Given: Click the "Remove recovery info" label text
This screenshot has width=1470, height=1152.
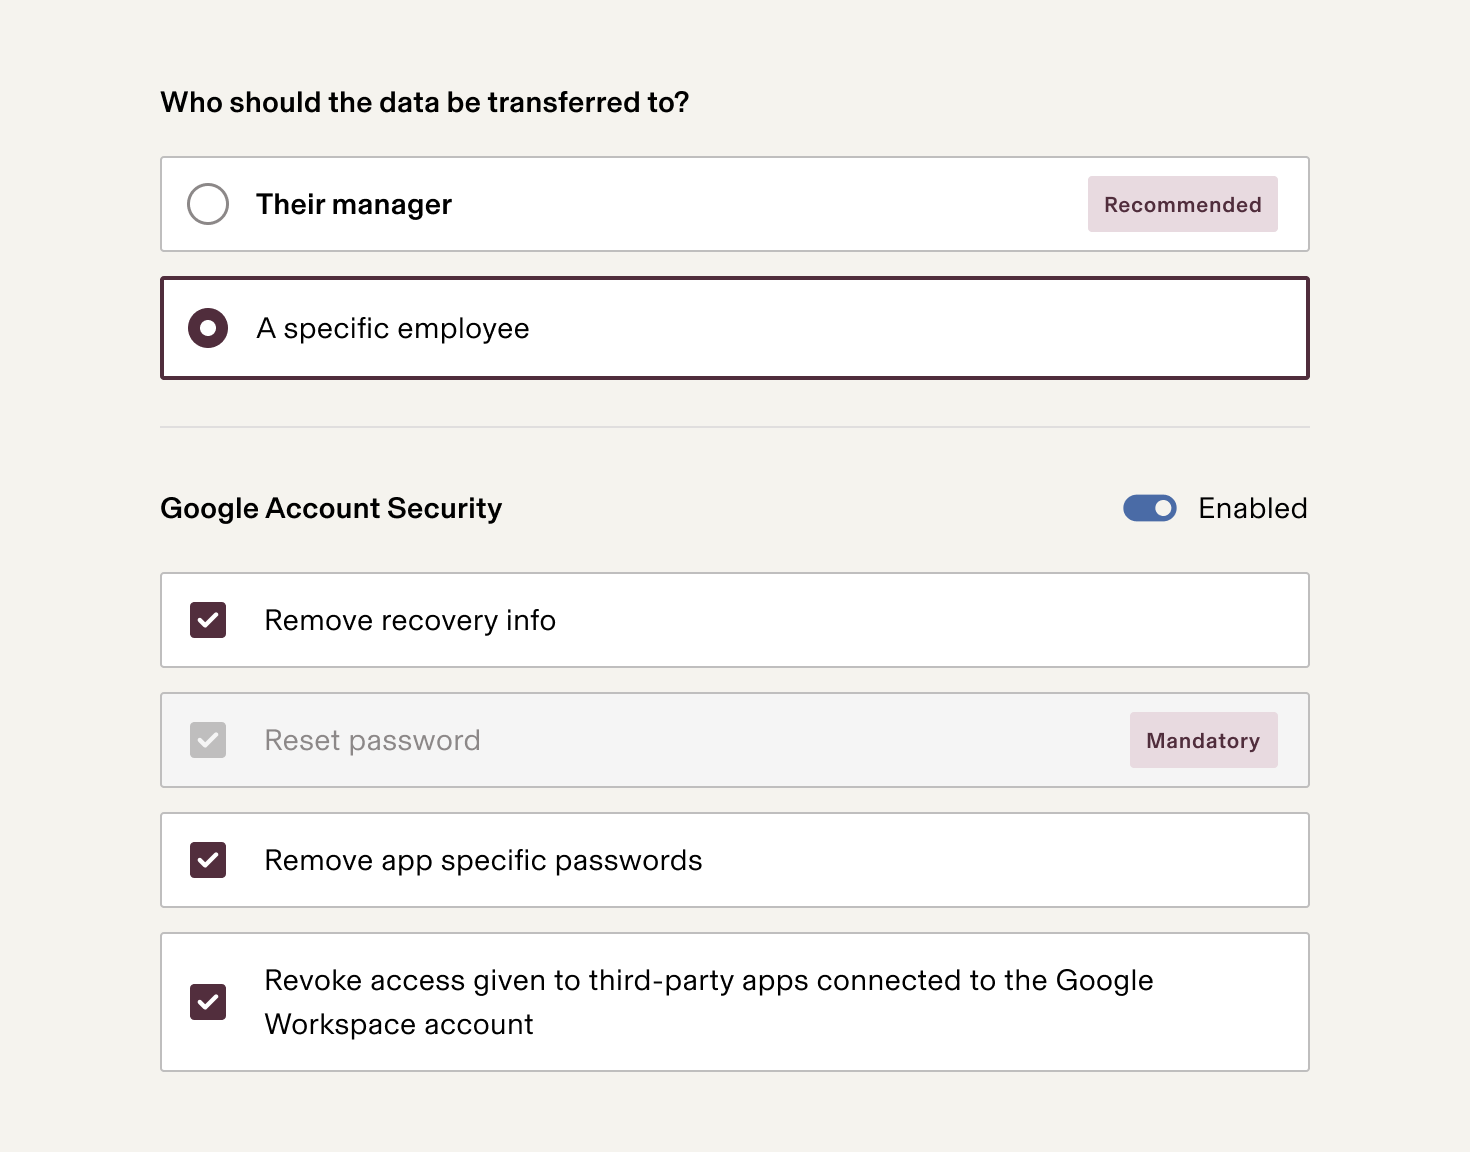Looking at the screenshot, I should click(410, 620).
